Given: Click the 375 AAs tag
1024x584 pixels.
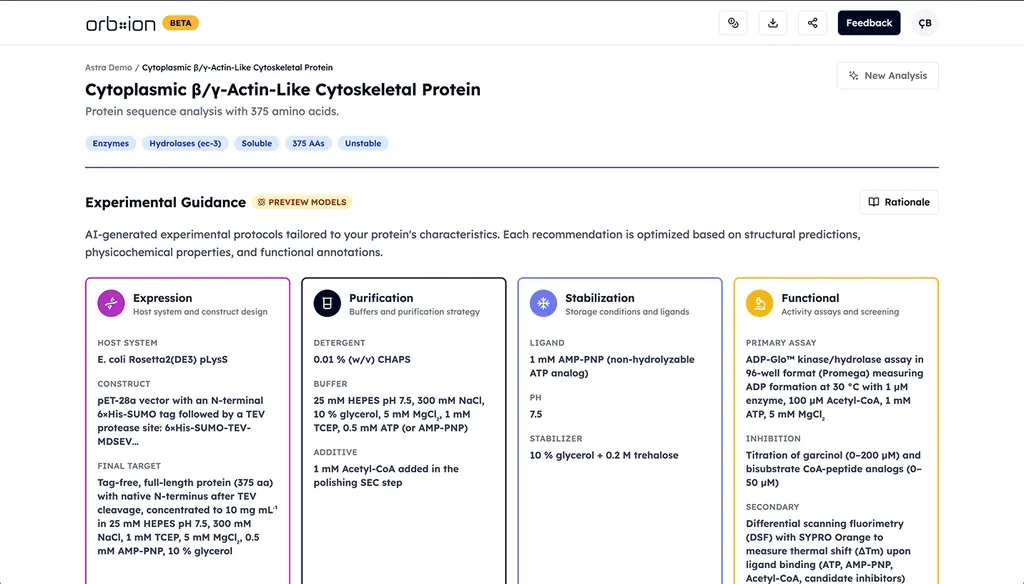Looking at the screenshot, I should click(308, 143).
